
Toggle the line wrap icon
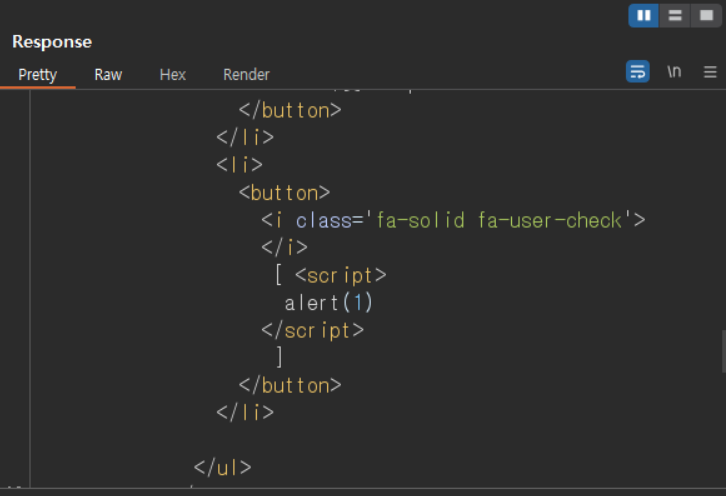coord(638,72)
